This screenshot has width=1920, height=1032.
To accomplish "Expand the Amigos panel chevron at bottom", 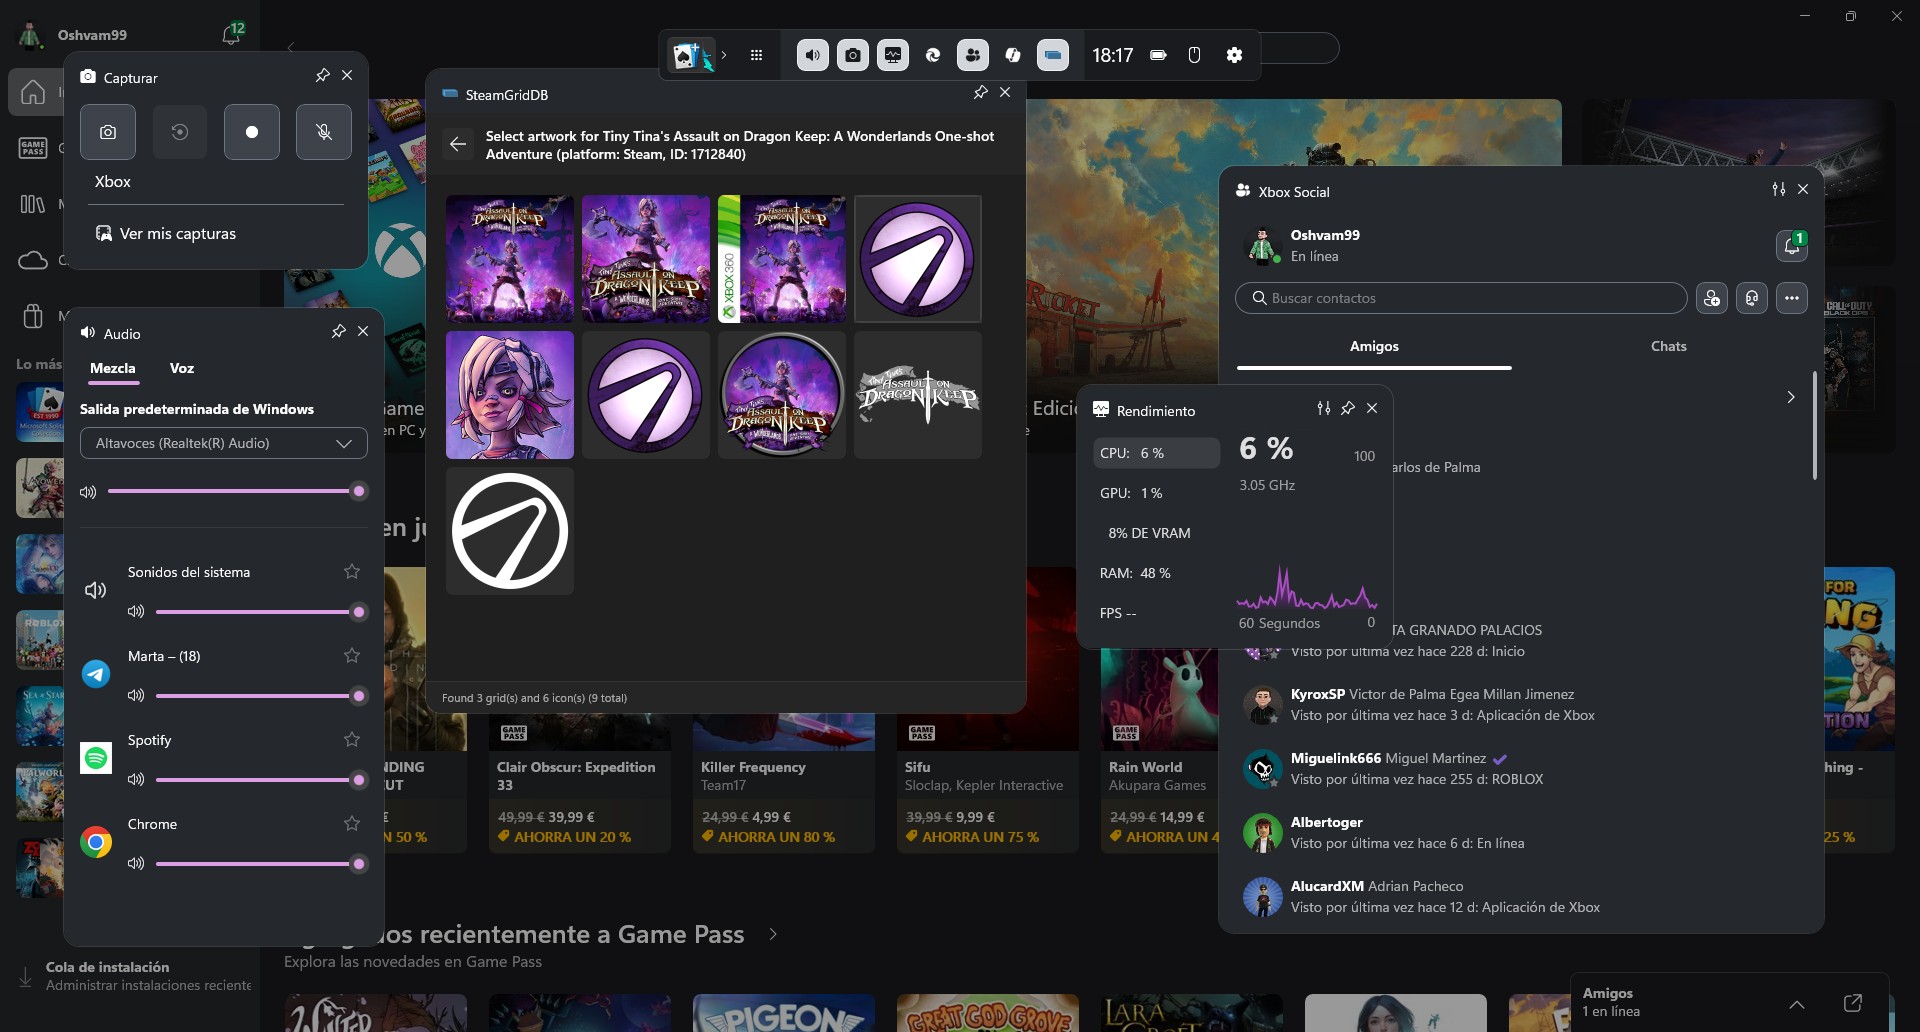I will coord(1796,1004).
